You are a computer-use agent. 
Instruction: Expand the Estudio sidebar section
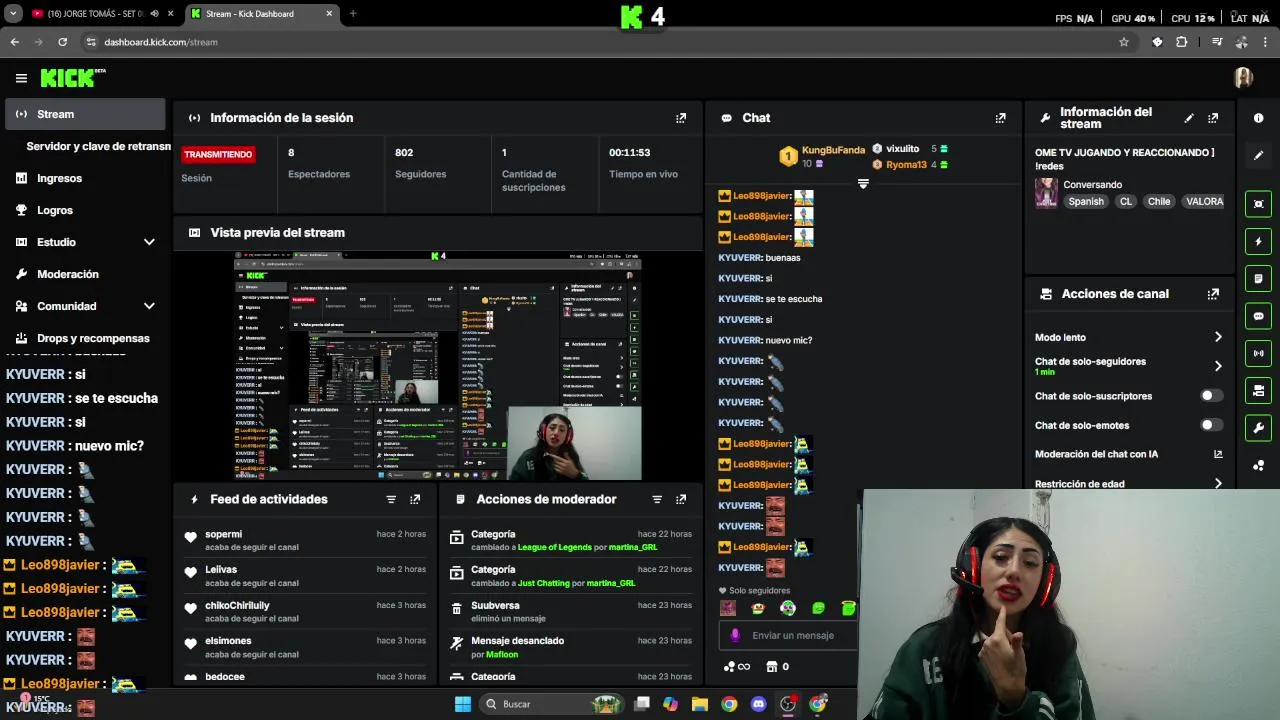(x=149, y=242)
